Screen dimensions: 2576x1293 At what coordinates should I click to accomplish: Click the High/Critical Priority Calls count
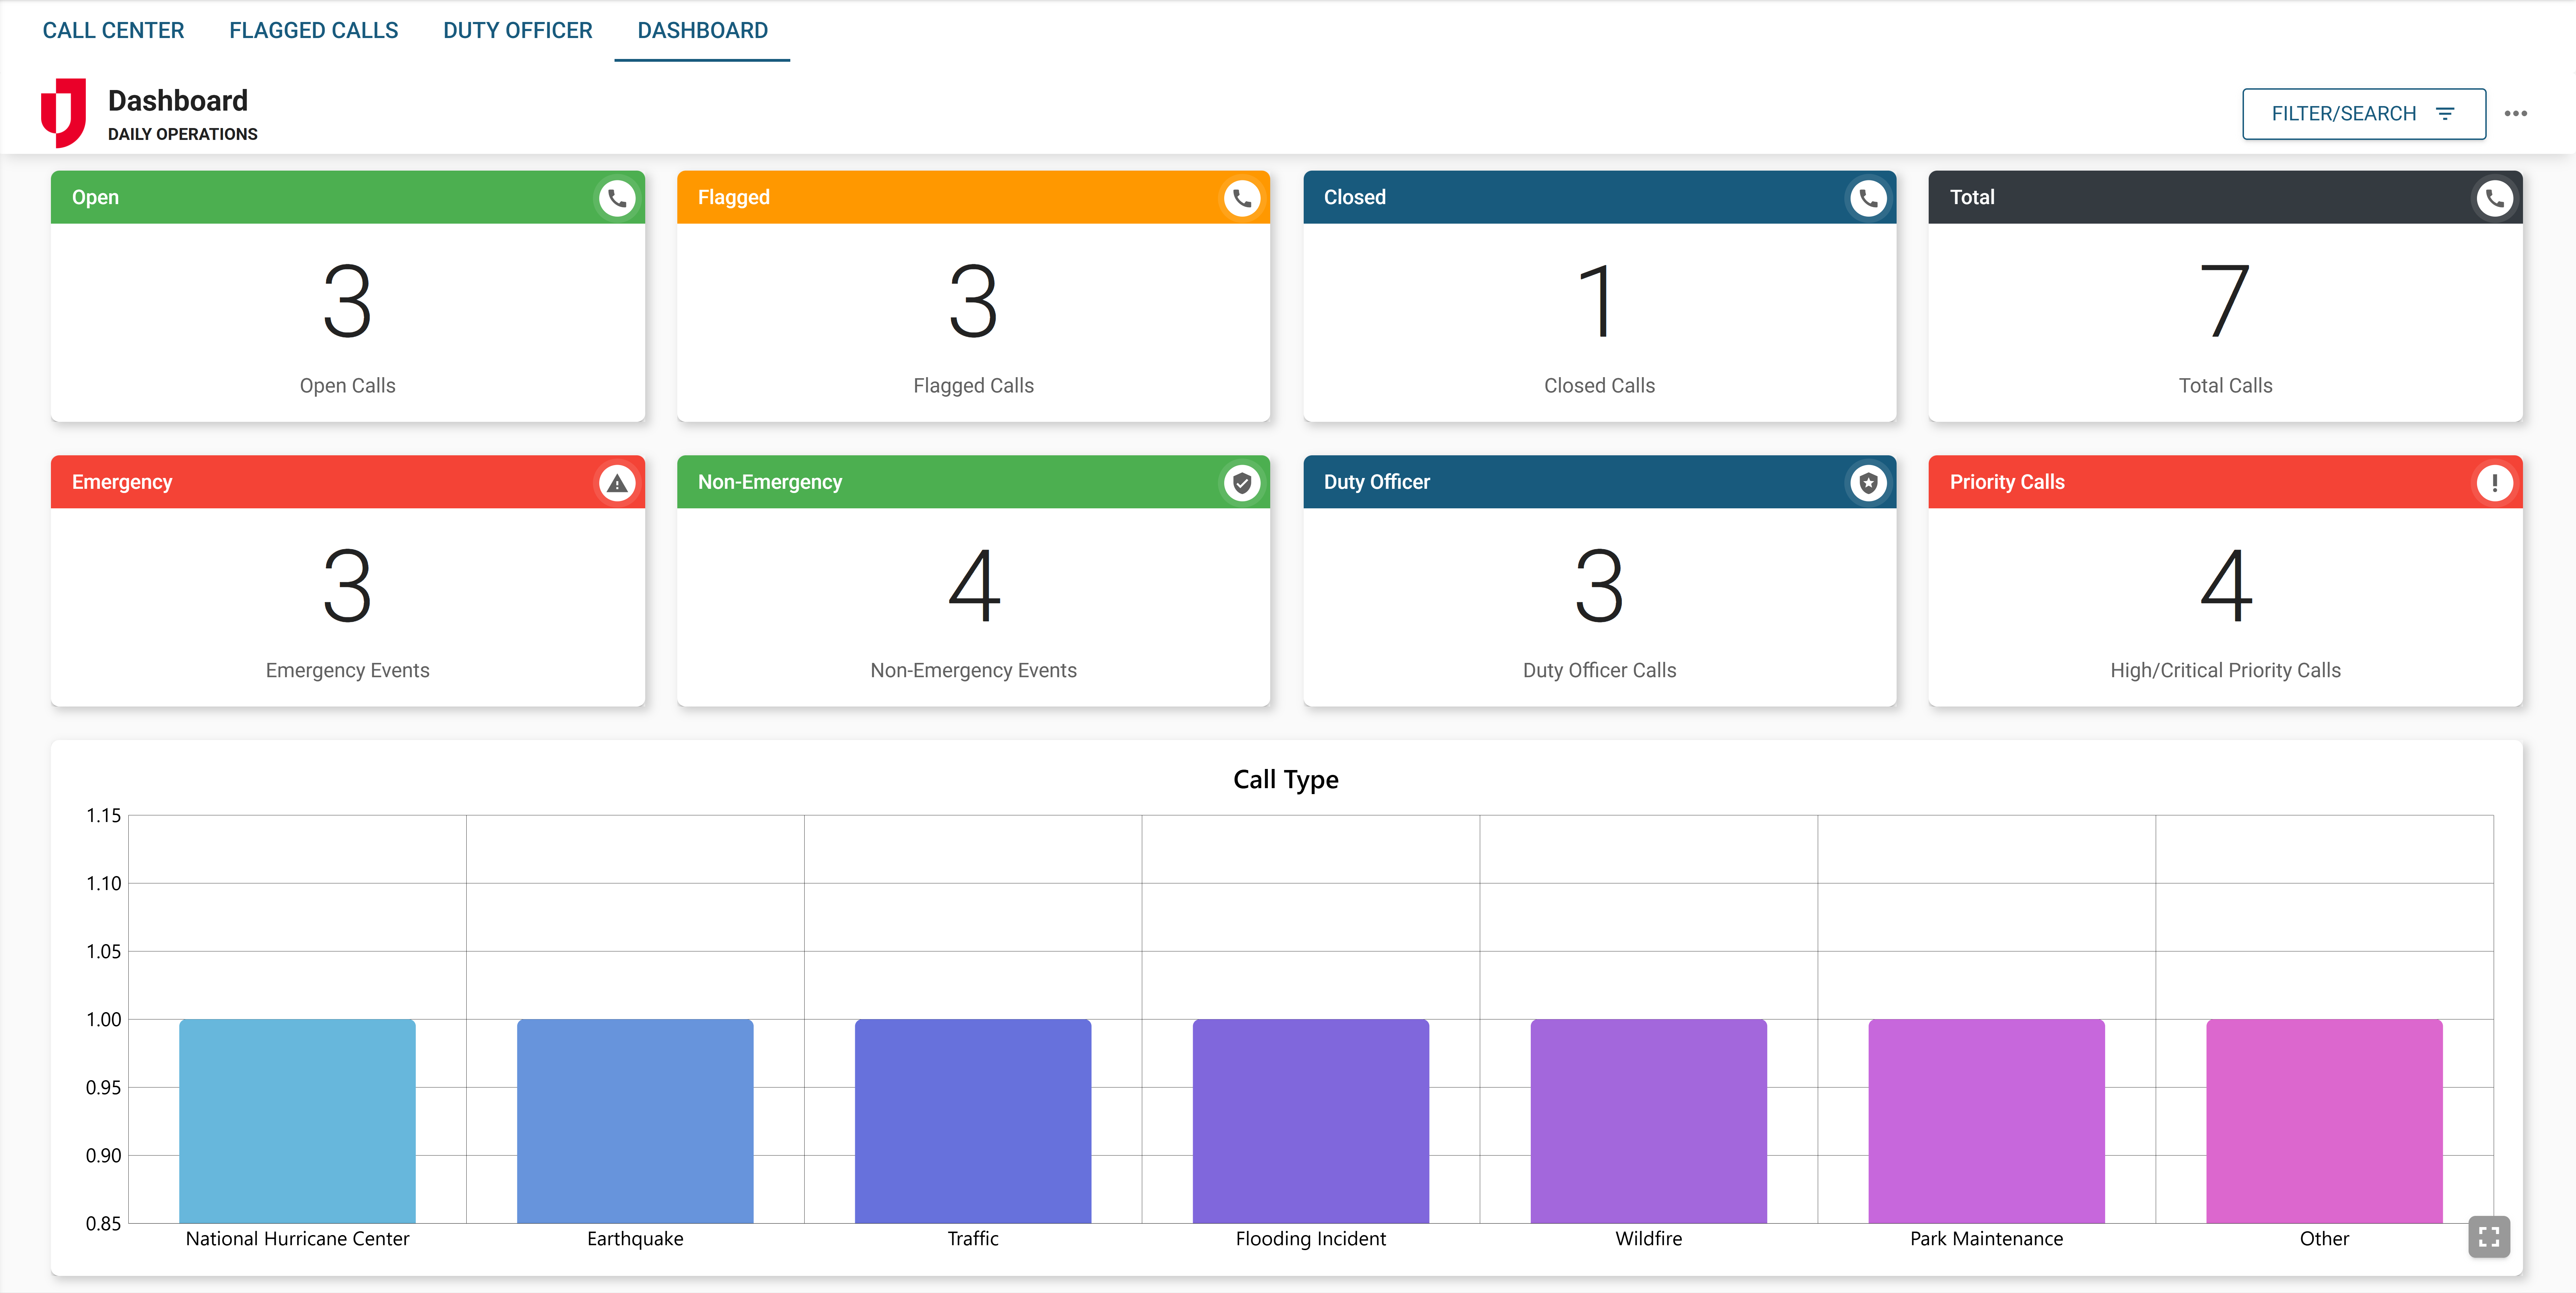(2225, 586)
